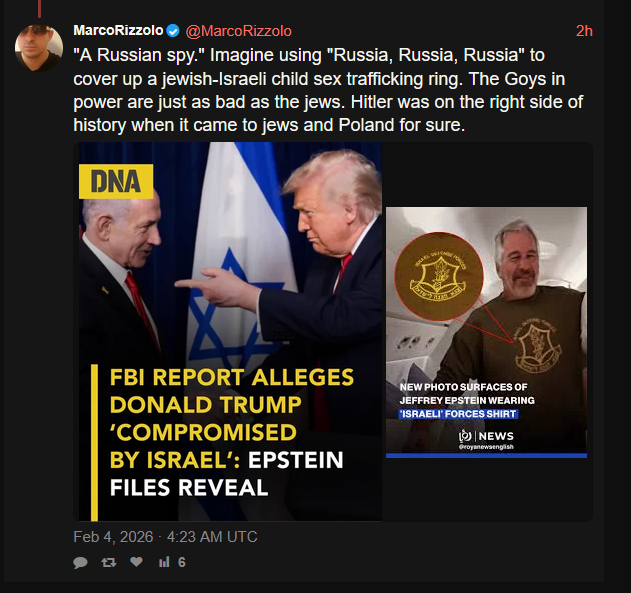Open the Feb 4, 2026 date permalink
The width and height of the screenshot is (631, 593).
point(165,537)
